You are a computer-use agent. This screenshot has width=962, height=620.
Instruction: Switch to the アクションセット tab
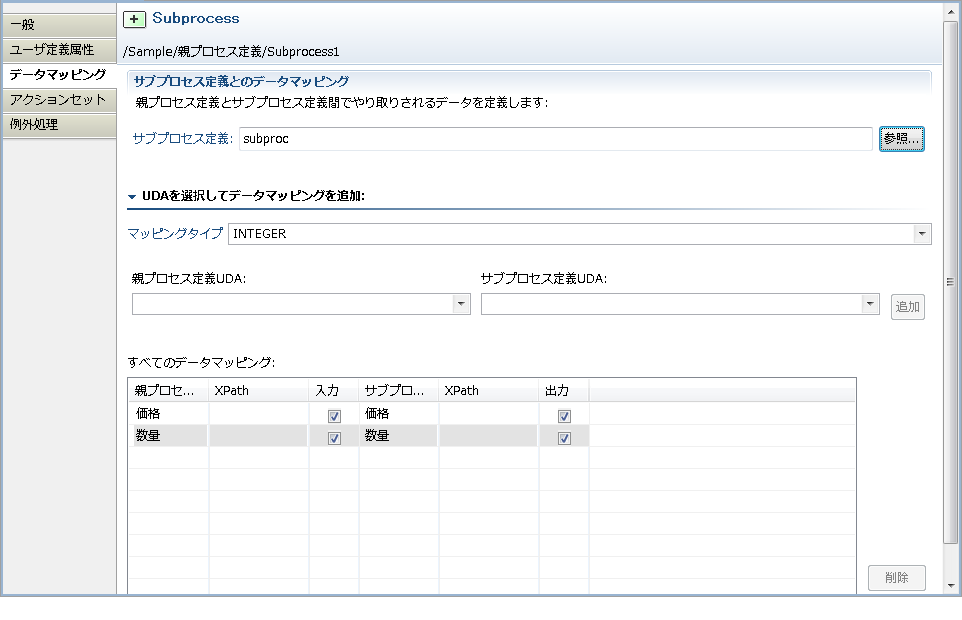click(59, 100)
